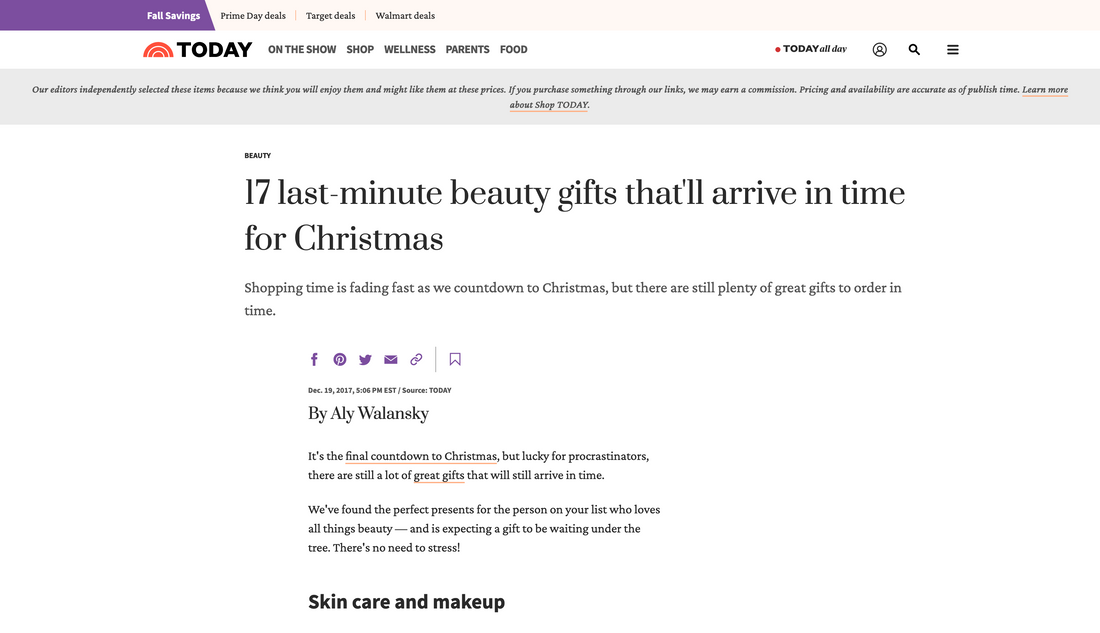
Task: Open the Food section
Action: point(514,49)
